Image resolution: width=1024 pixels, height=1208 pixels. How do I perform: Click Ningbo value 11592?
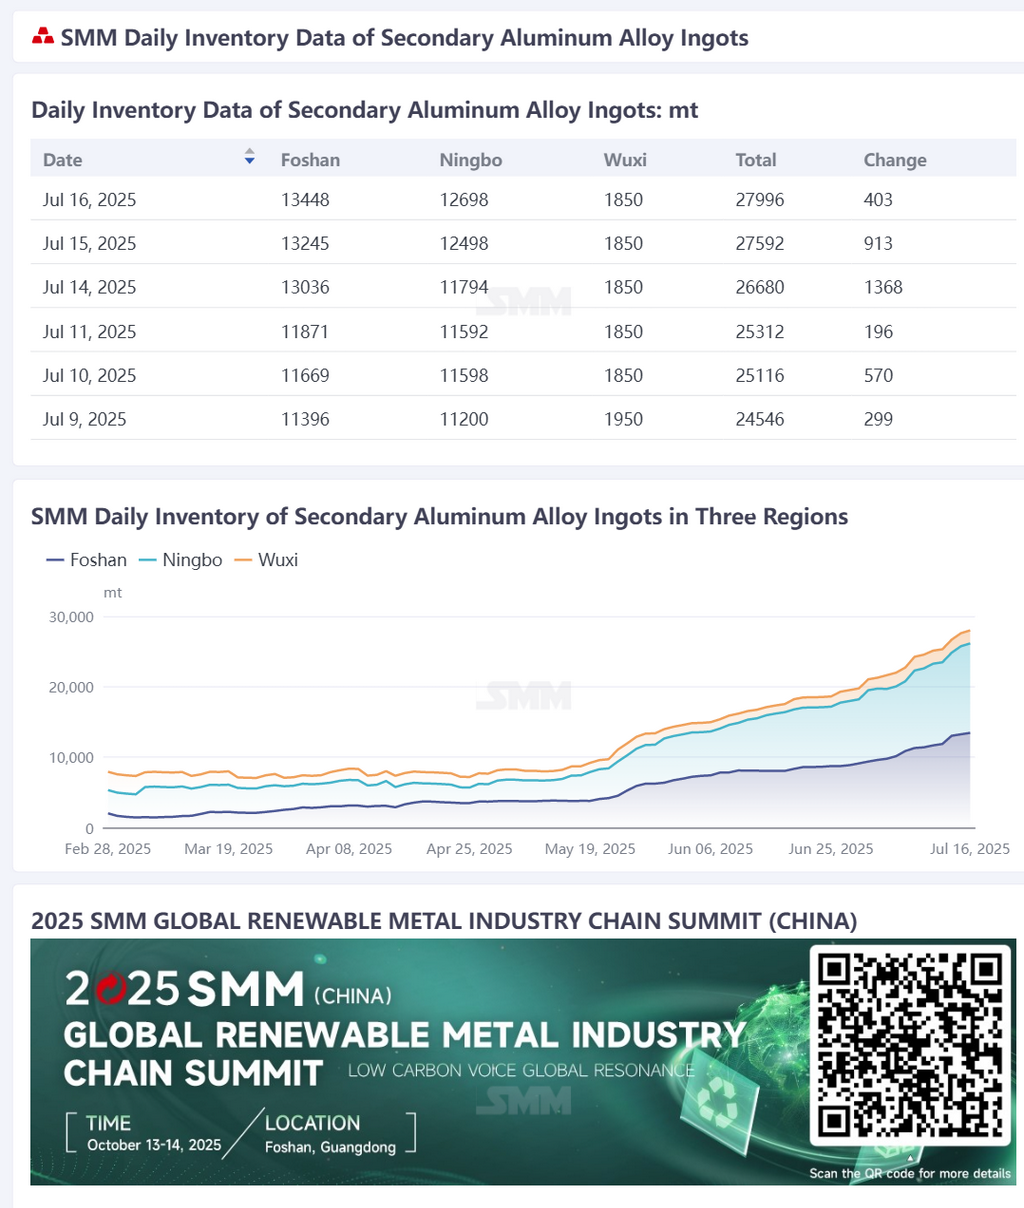click(464, 332)
